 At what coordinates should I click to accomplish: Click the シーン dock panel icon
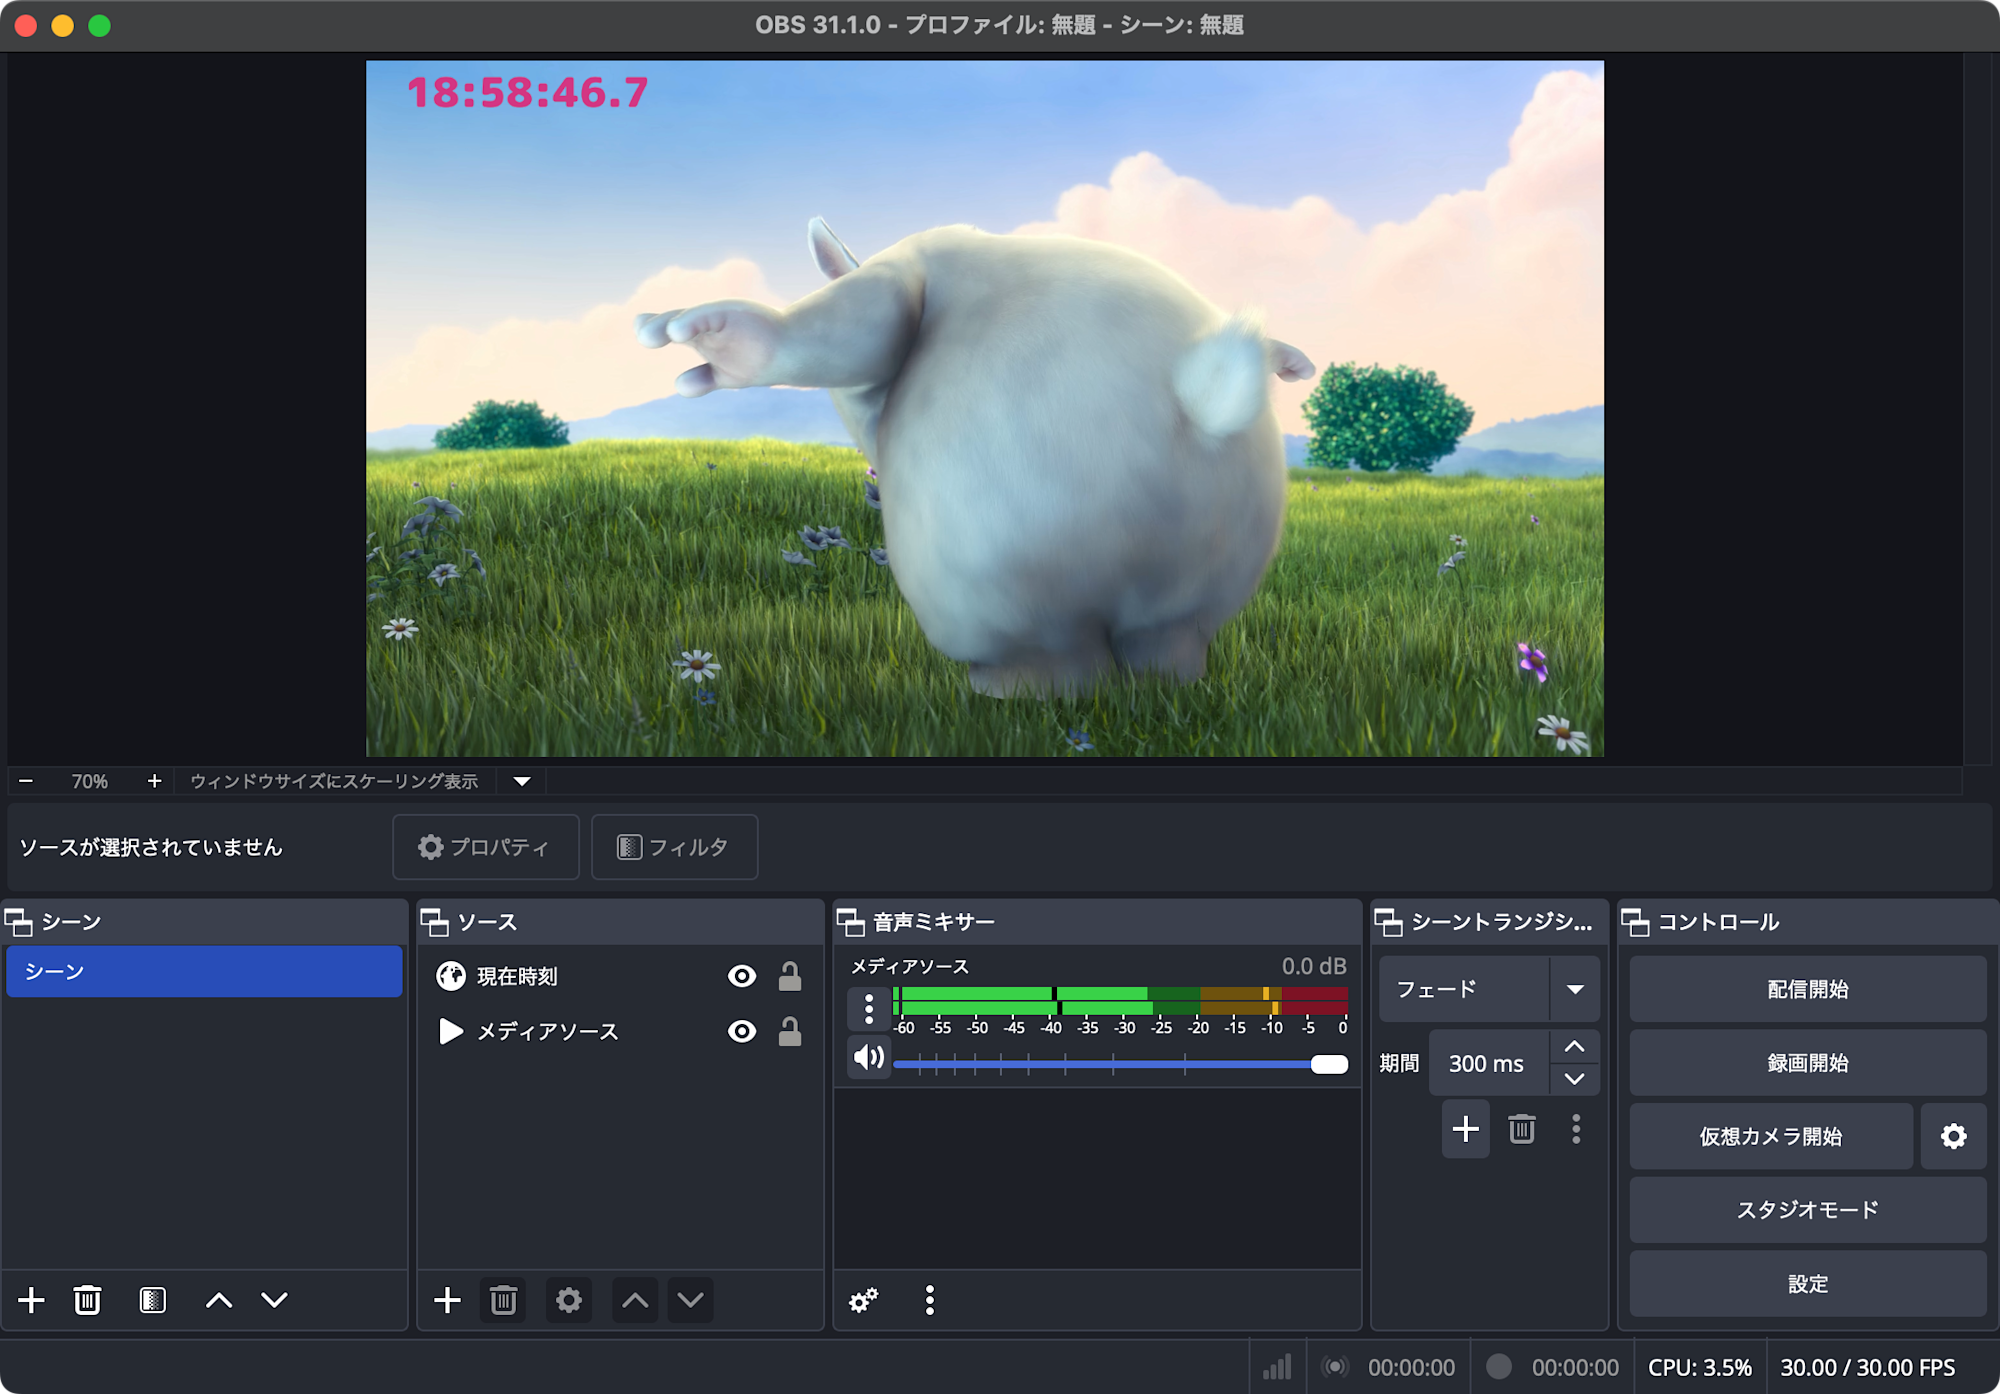tap(19, 922)
